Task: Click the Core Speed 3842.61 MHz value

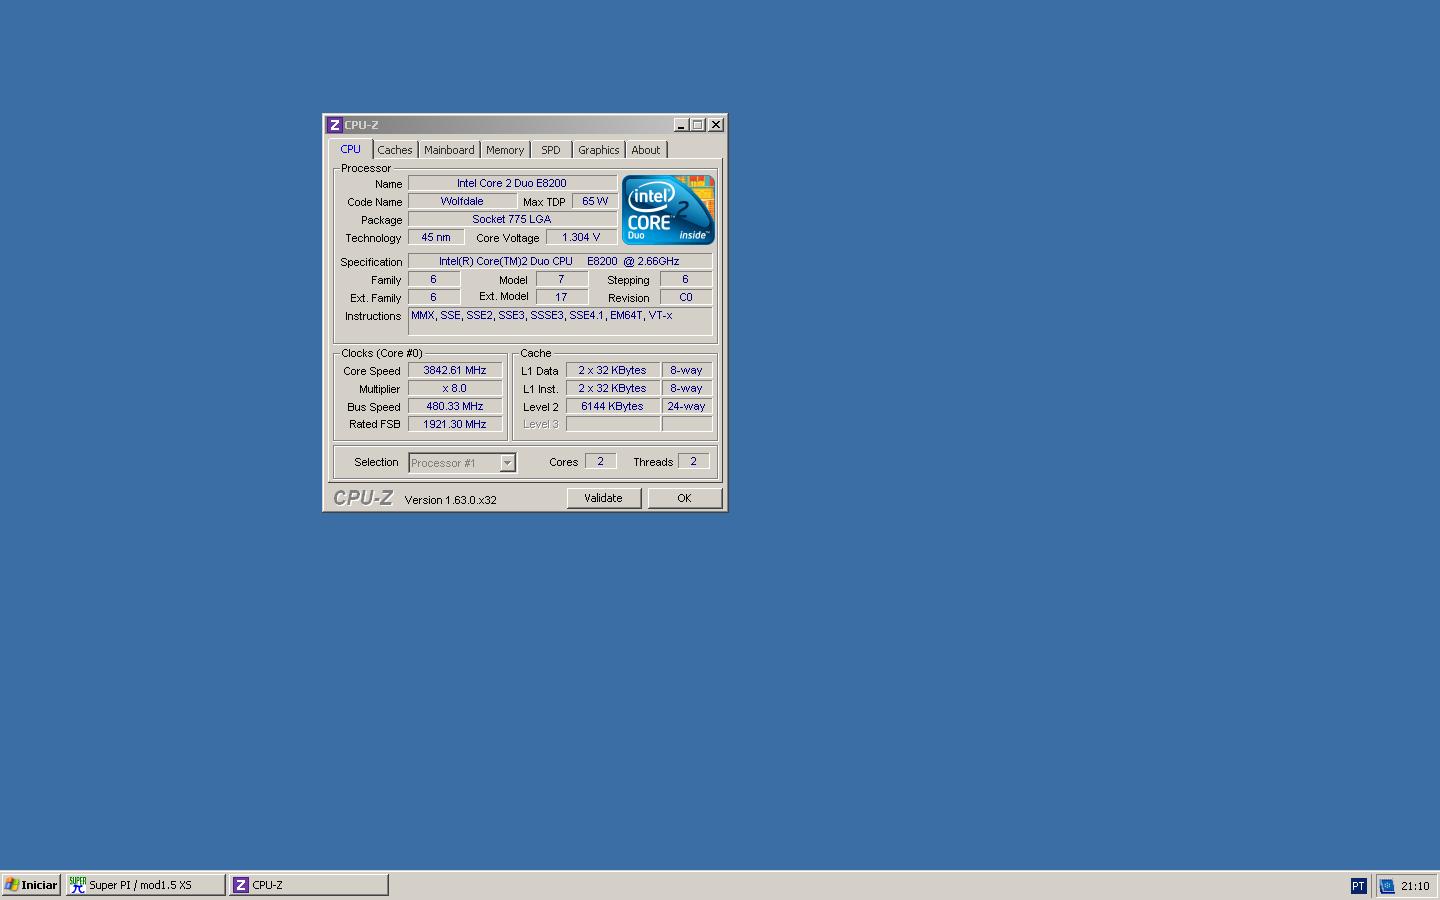Action: pos(455,370)
